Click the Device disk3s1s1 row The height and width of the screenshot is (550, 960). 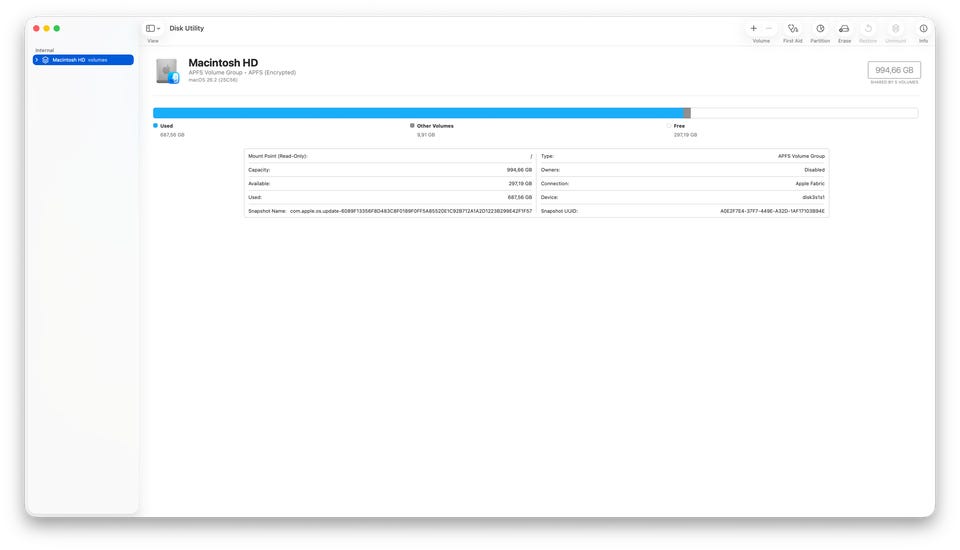tap(683, 197)
